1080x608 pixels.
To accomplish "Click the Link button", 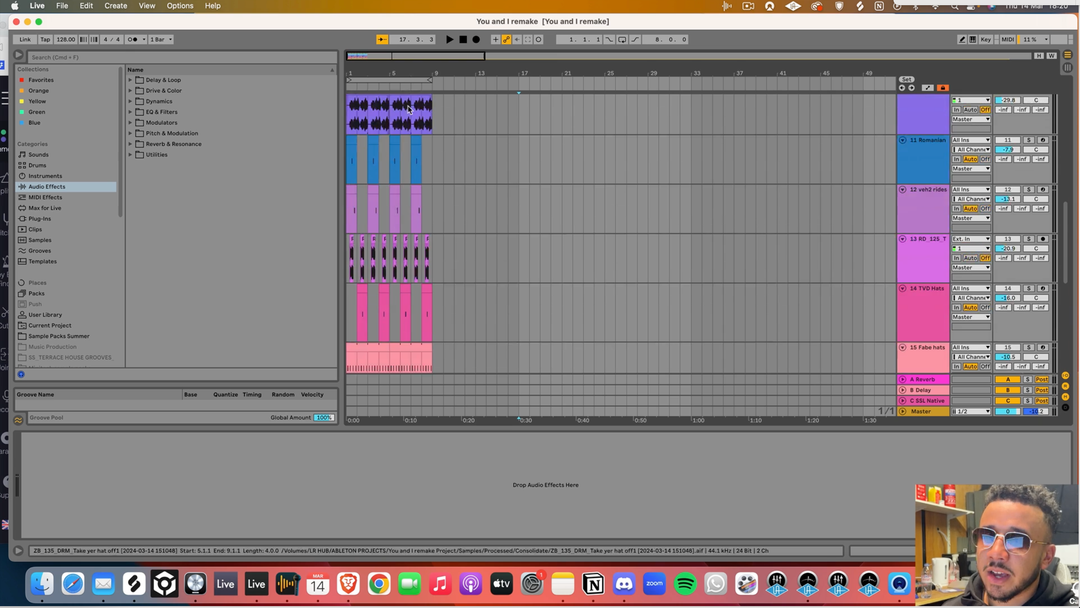I will point(25,40).
